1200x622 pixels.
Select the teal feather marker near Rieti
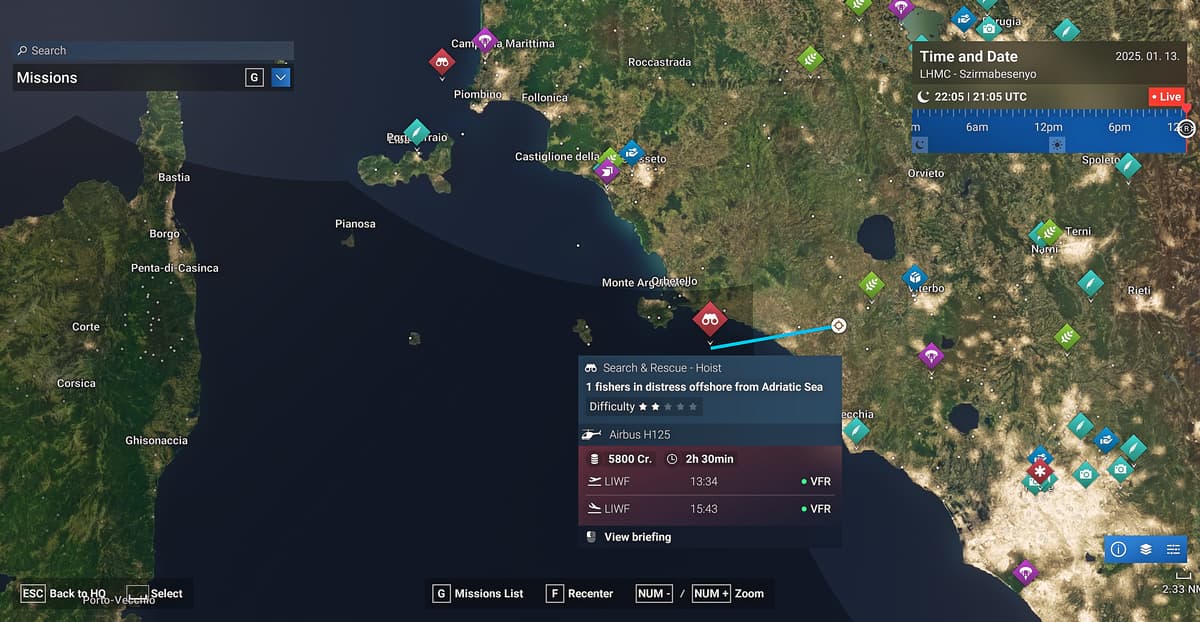(1090, 284)
